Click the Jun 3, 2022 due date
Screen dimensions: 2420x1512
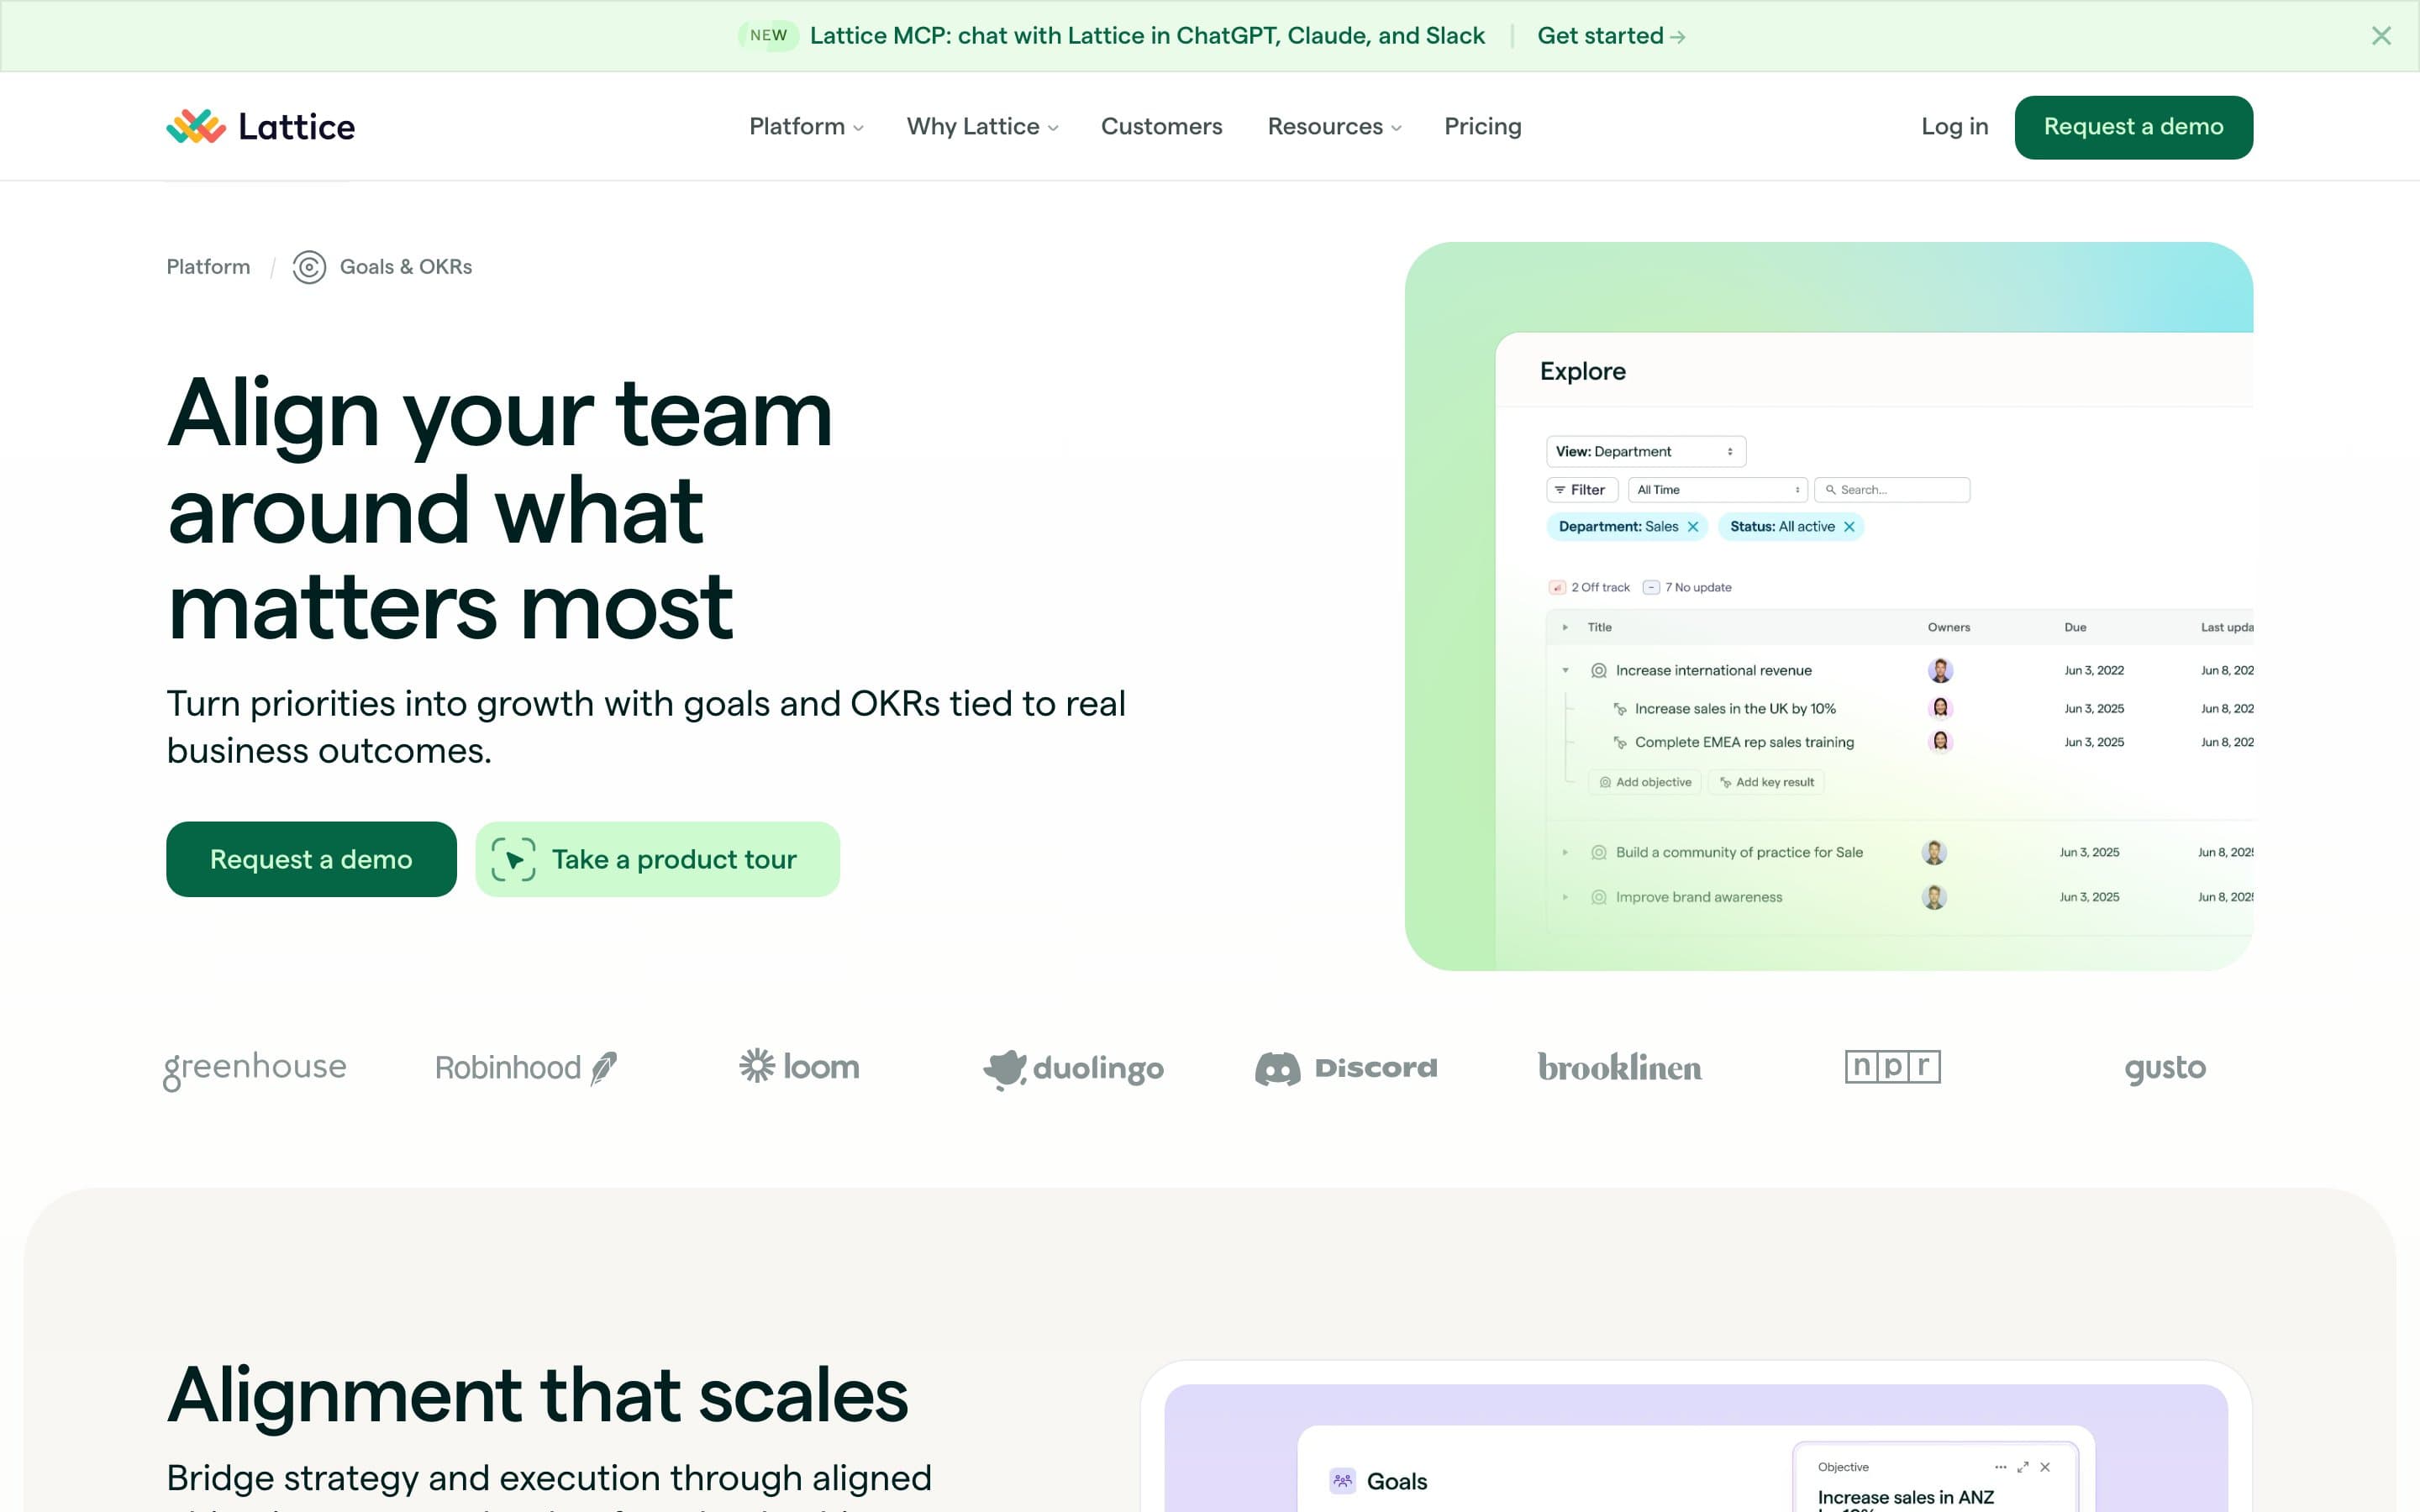[x=2094, y=671]
